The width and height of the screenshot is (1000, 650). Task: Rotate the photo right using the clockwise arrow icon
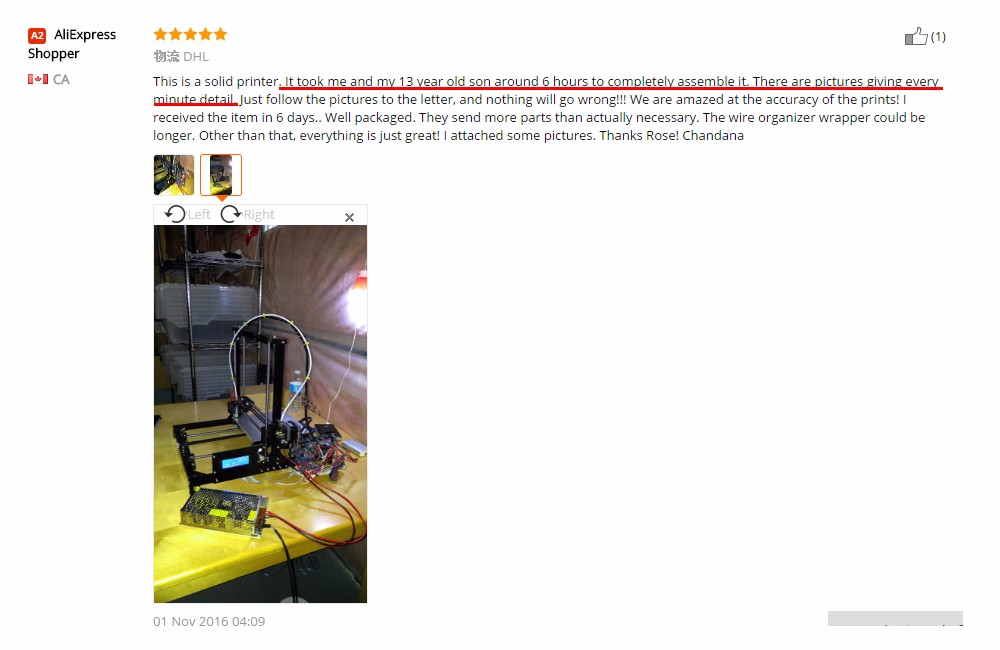(230, 214)
